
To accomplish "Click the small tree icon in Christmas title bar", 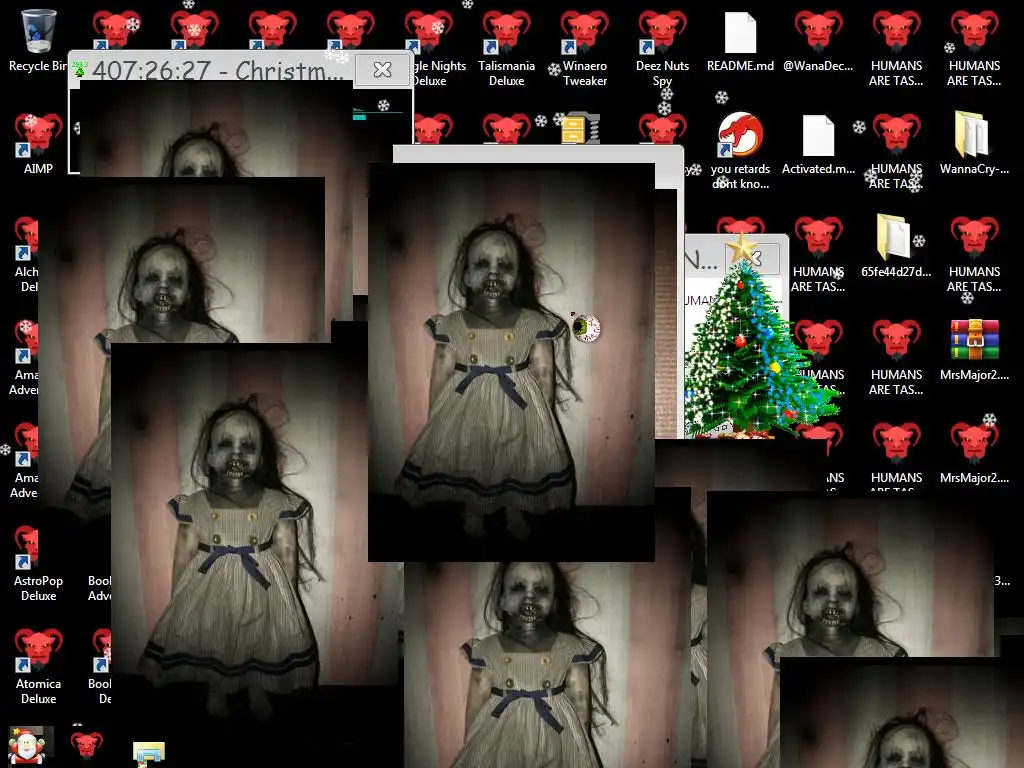I will pyautogui.click(x=79, y=69).
